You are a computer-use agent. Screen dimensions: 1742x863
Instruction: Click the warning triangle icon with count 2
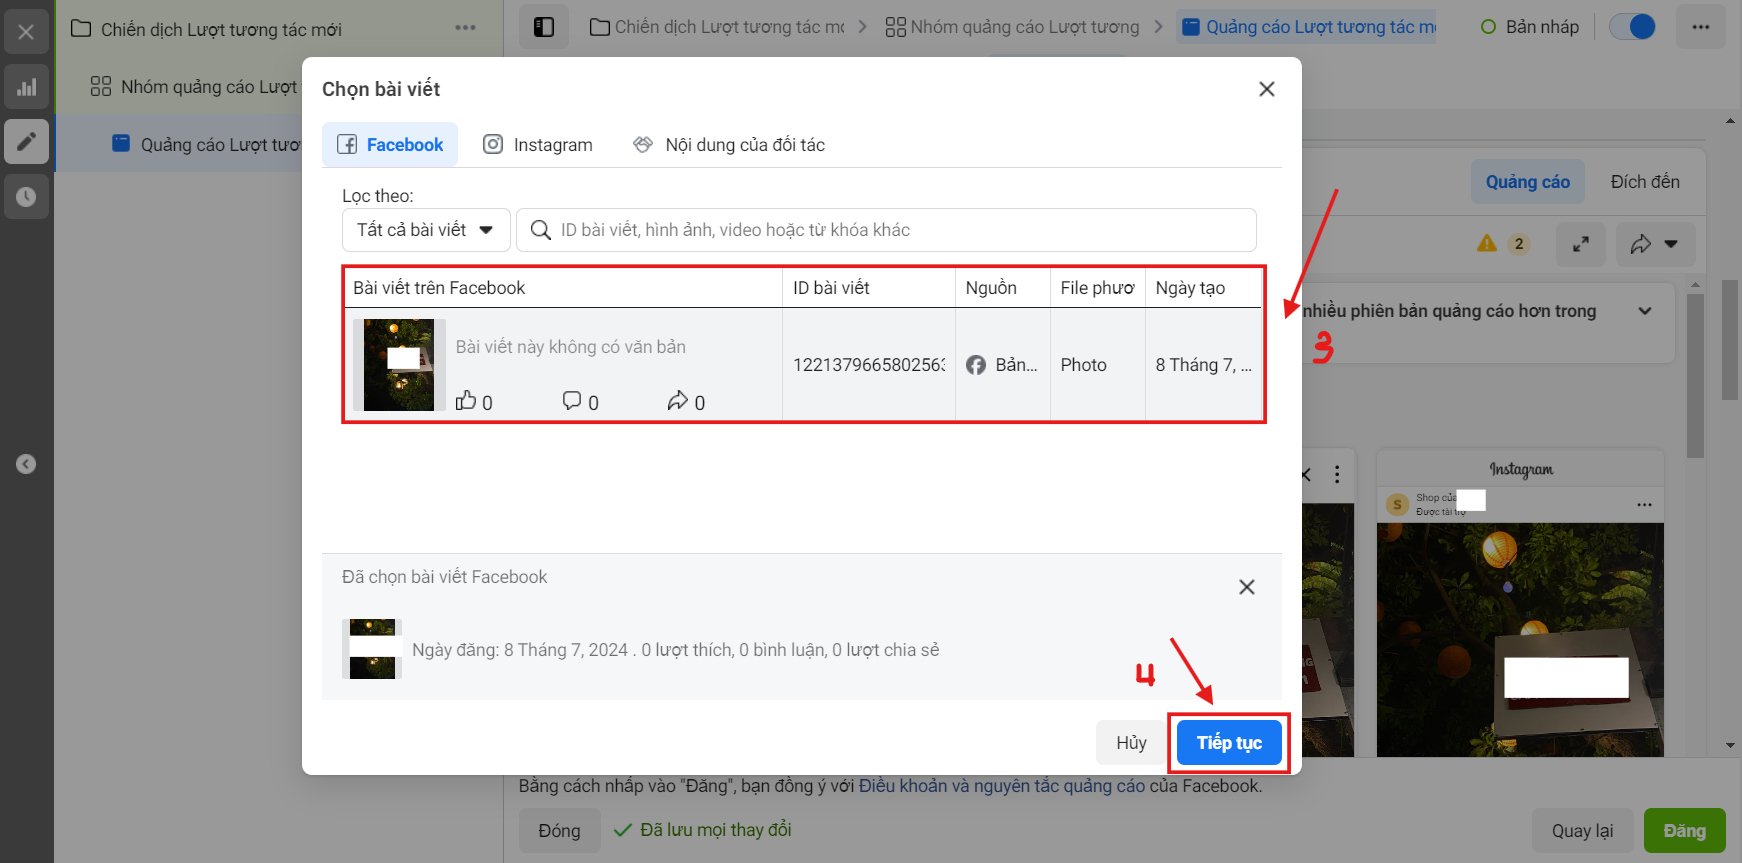[x=1487, y=243]
